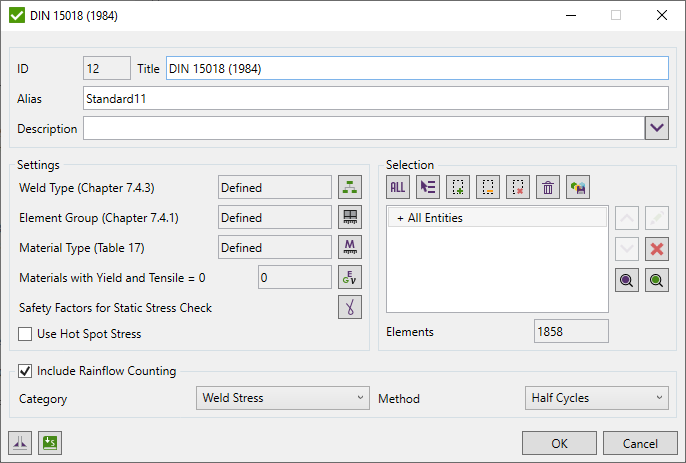This screenshot has width=686, height=463.
Task: Click the Safety Factors settings icon
Action: click(350, 307)
